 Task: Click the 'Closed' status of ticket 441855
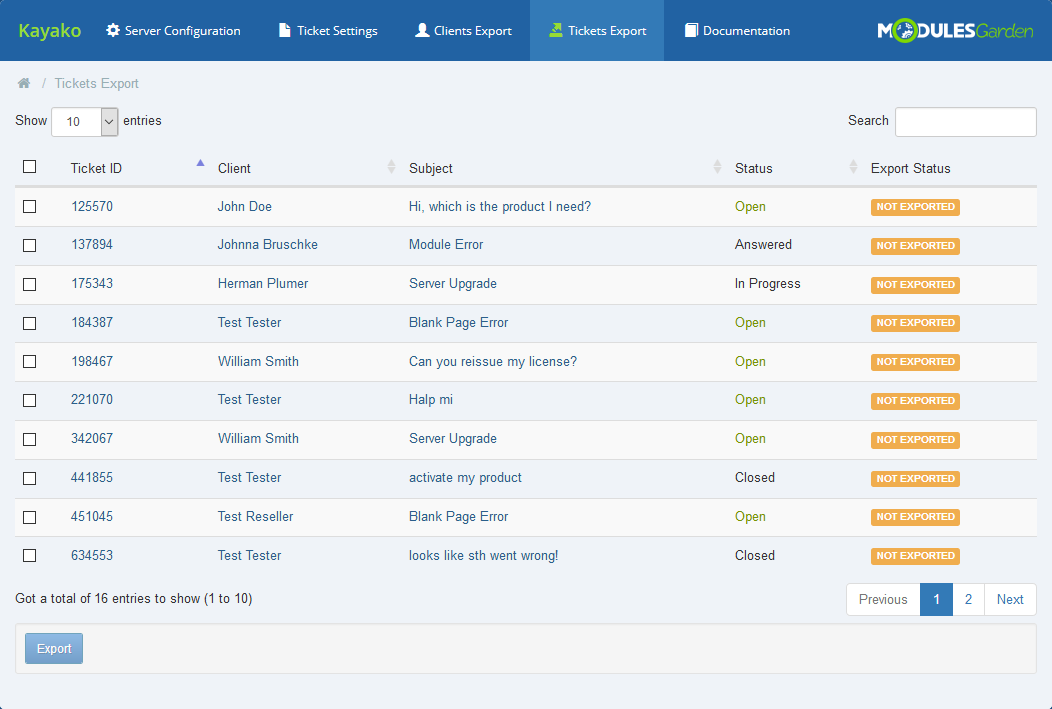(755, 478)
